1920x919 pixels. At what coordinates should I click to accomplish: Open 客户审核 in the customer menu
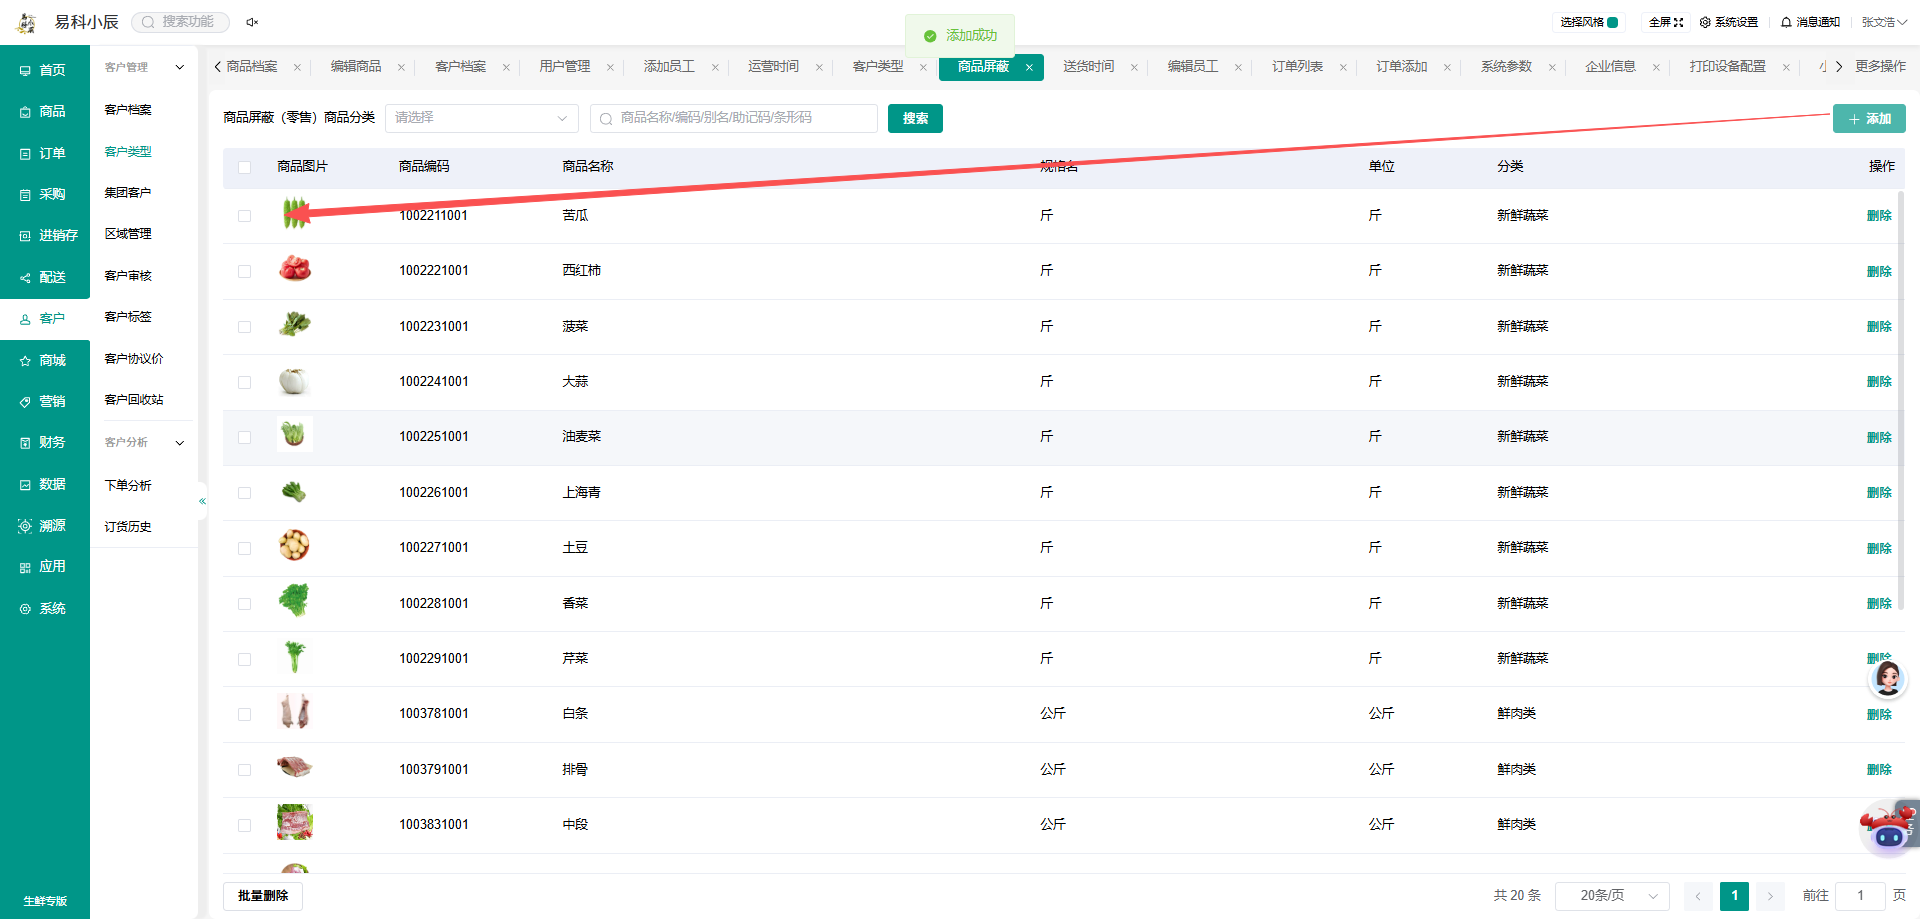[x=128, y=275]
